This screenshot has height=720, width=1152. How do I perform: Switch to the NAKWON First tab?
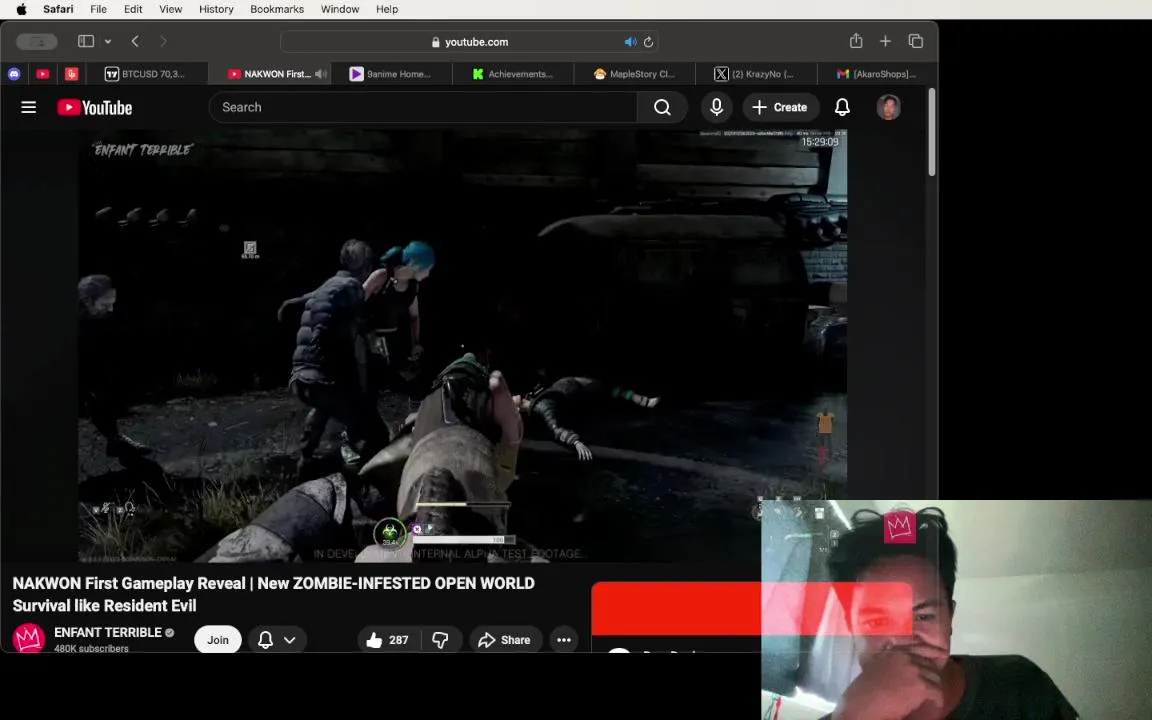[268, 73]
